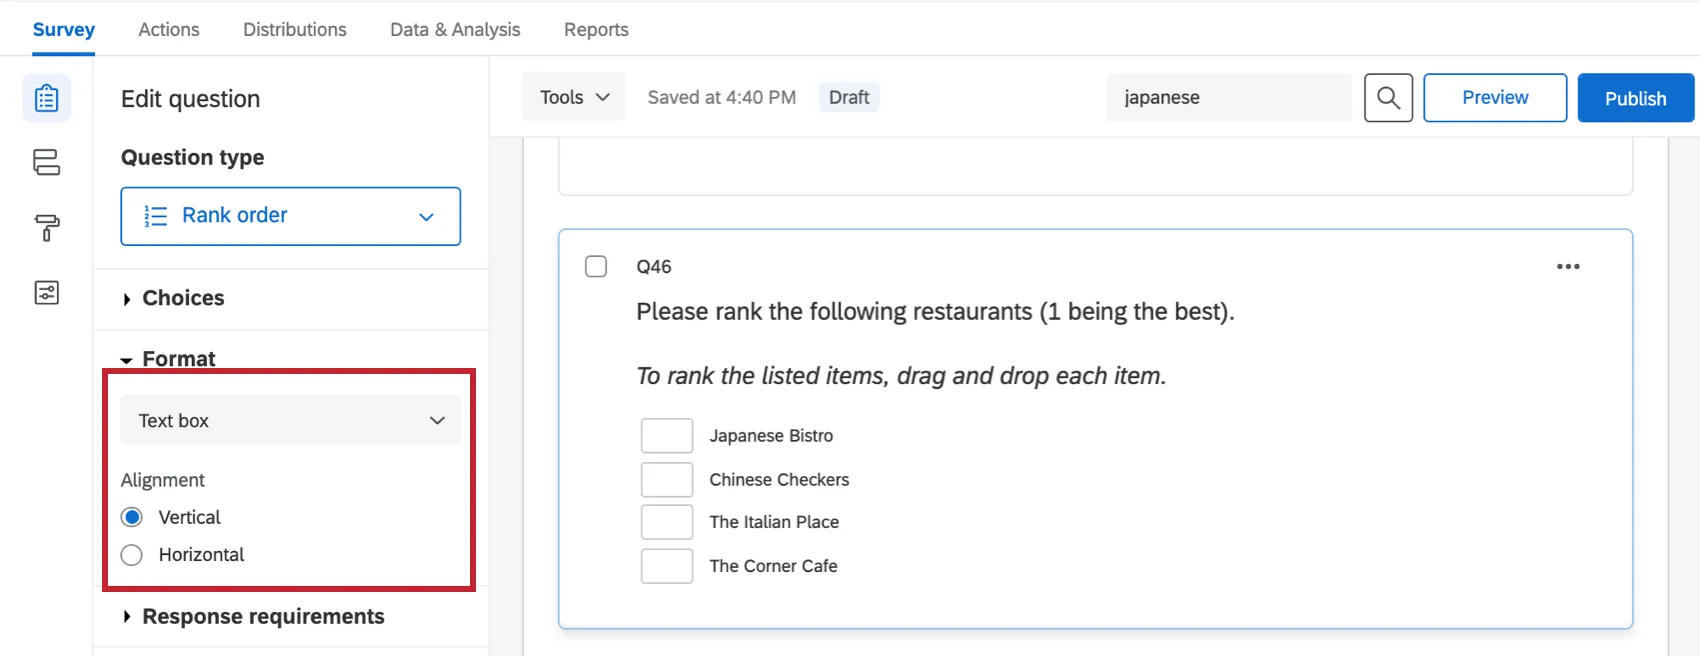
Task: Open the Text box format dropdown
Action: [x=290, y=419]
